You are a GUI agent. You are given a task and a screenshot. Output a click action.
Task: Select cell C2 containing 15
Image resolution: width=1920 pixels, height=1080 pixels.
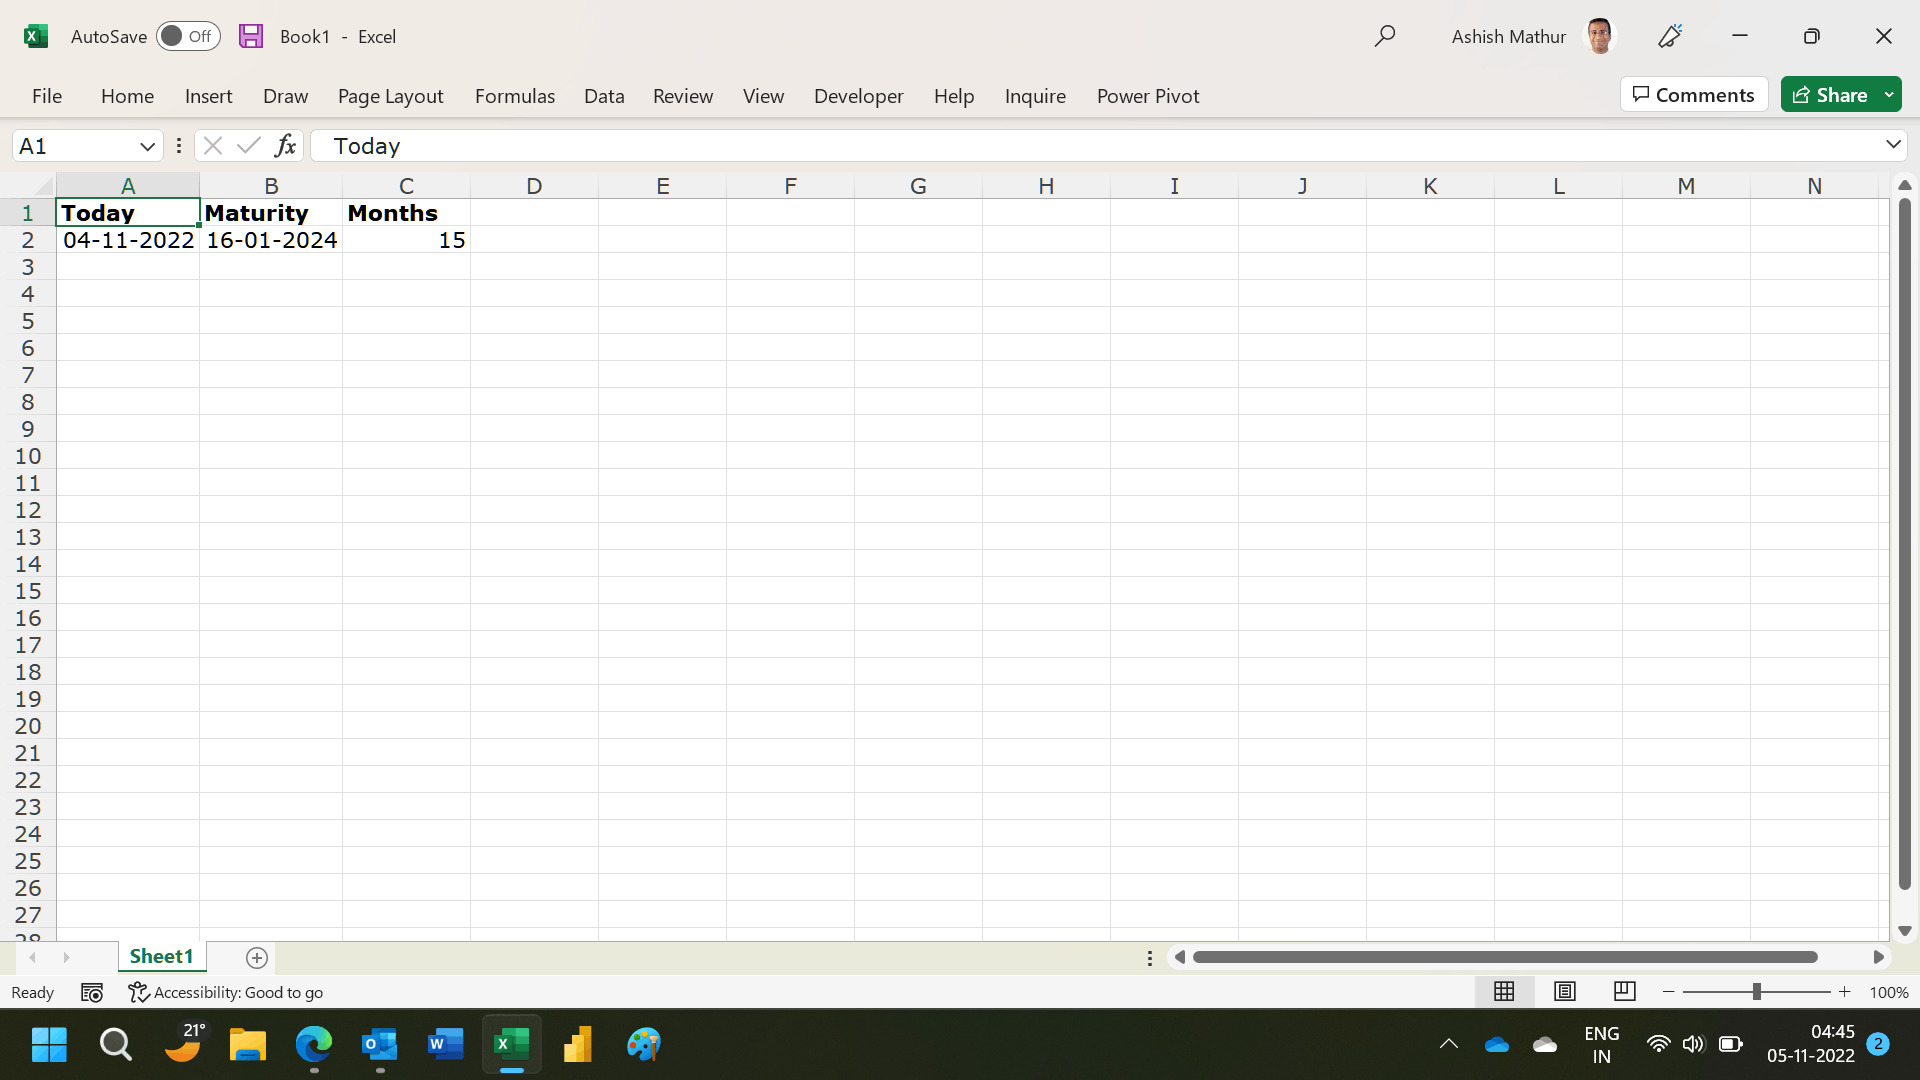pos(406,240)
